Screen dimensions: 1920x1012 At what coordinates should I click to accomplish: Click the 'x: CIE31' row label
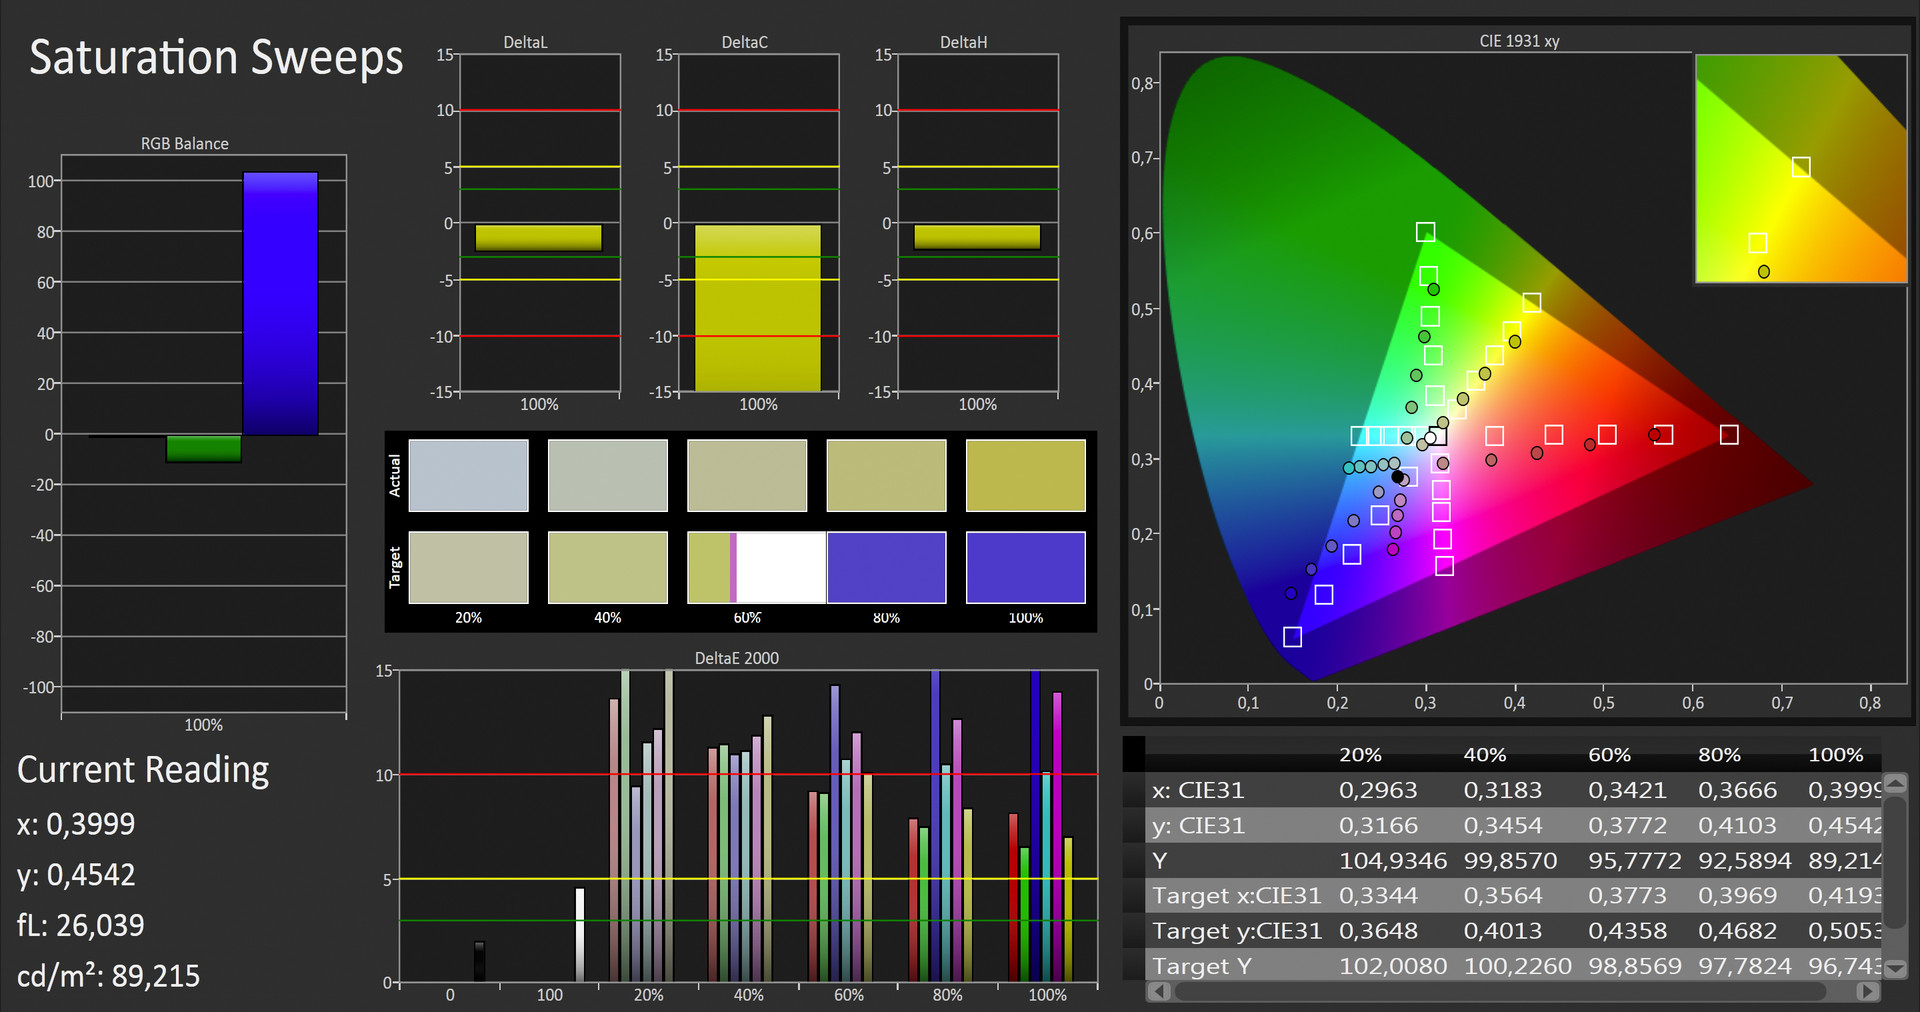pos(1198,790)
